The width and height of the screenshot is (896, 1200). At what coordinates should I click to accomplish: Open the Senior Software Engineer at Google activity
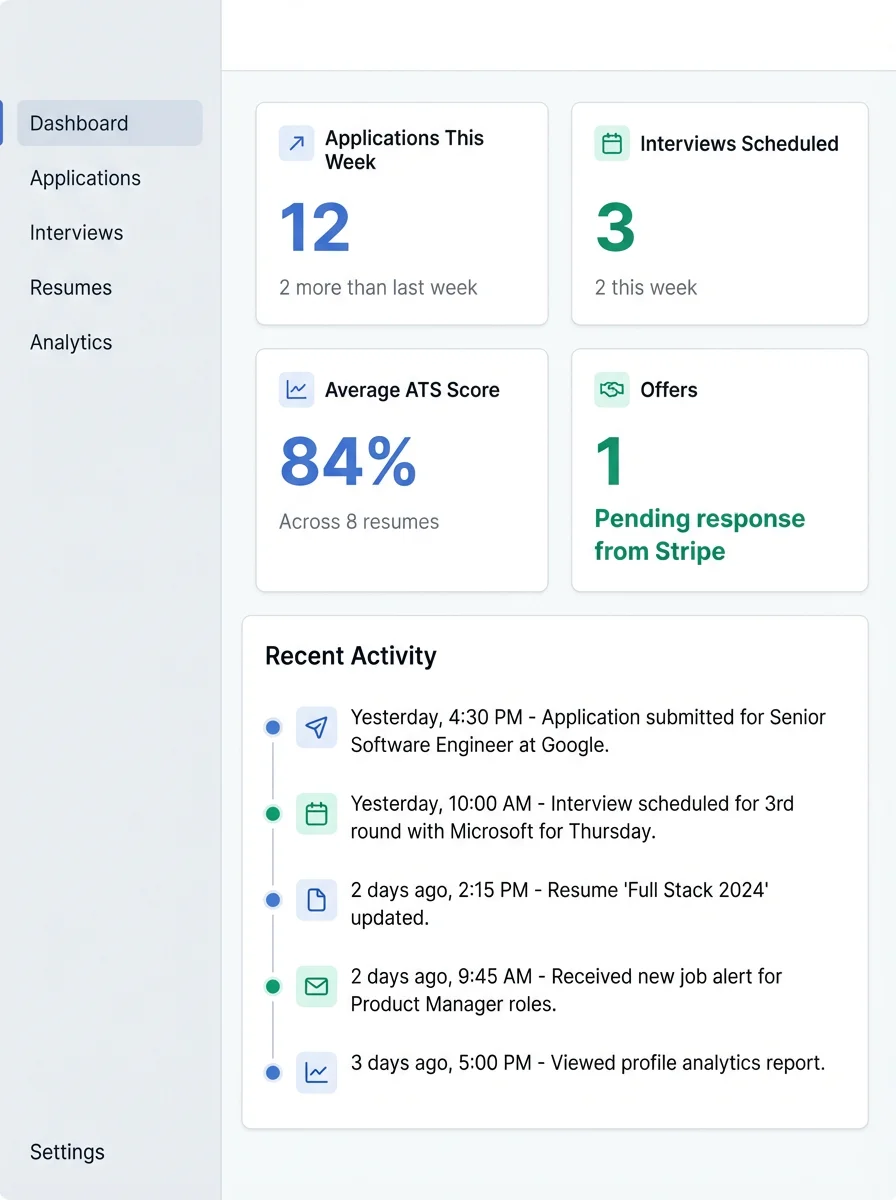[x=588, y=731]
